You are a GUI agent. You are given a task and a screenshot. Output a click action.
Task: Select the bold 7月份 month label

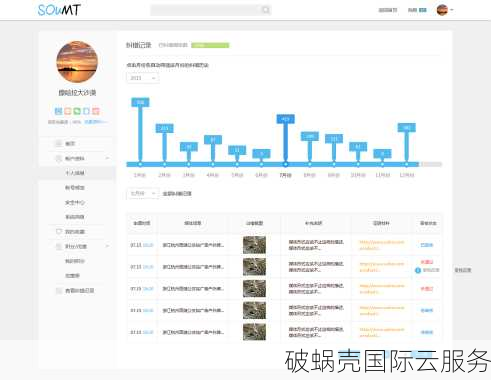coord(285,175)
